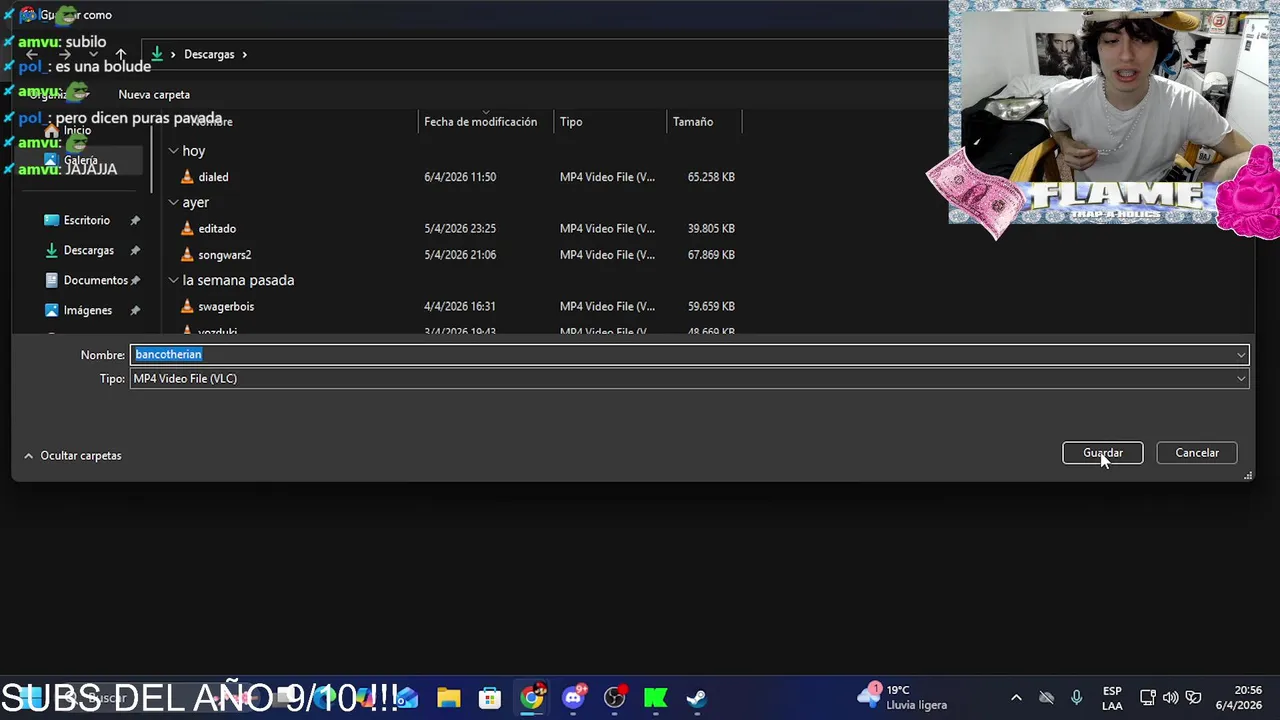The width and height of the screenshot is (1280, 720).
Task: Open the weather widget showing 19°C
Action: [x=902, y=697]
